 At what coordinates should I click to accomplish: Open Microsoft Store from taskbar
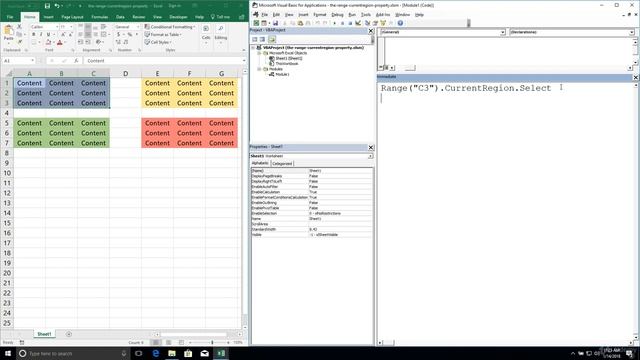[188, 353]
